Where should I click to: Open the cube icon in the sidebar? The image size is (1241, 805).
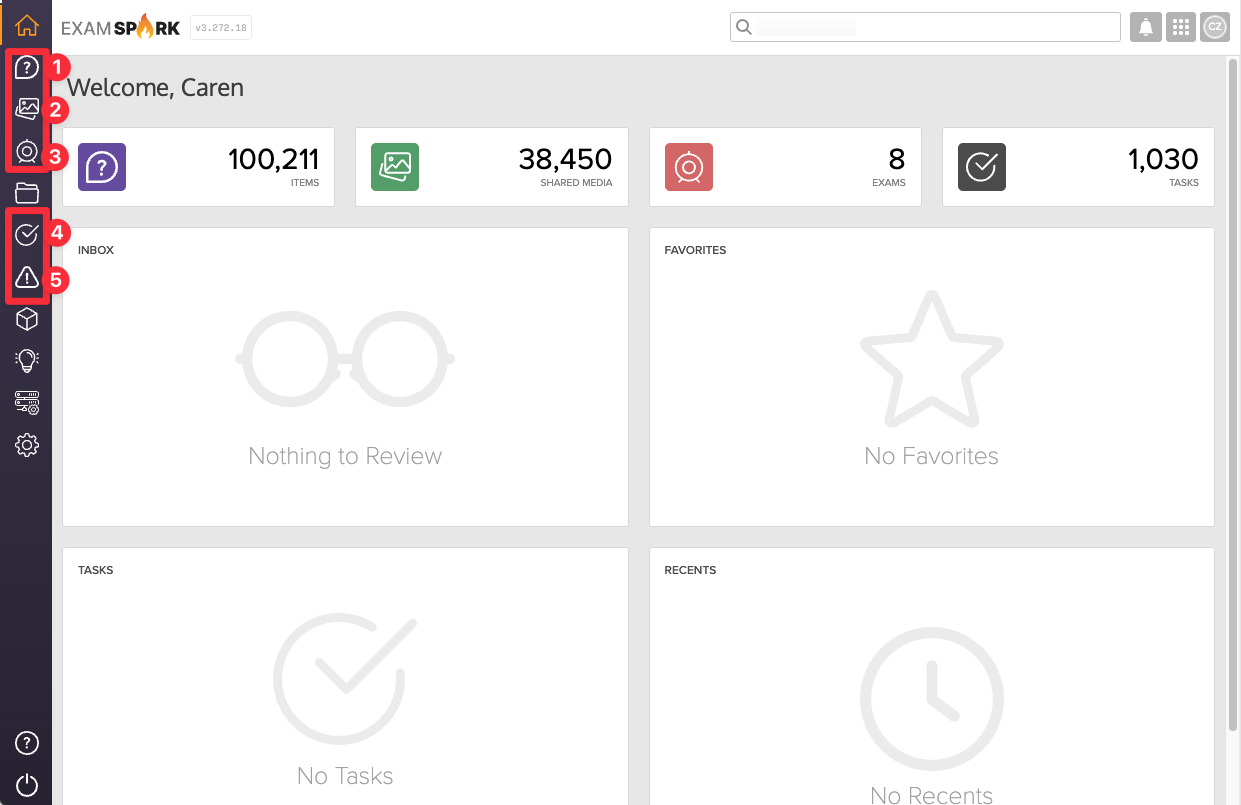click(27, 319)
